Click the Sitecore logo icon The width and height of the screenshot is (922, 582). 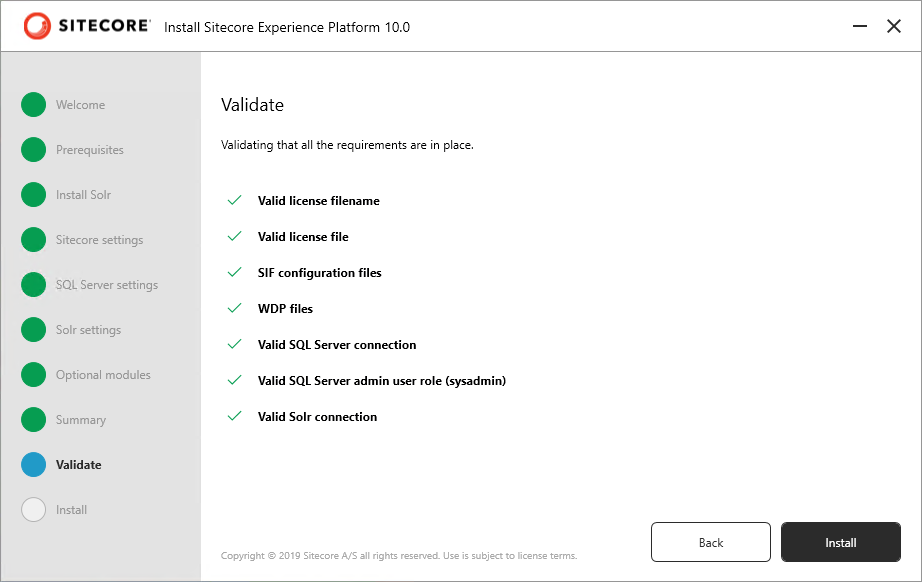[x=37, y=26]
